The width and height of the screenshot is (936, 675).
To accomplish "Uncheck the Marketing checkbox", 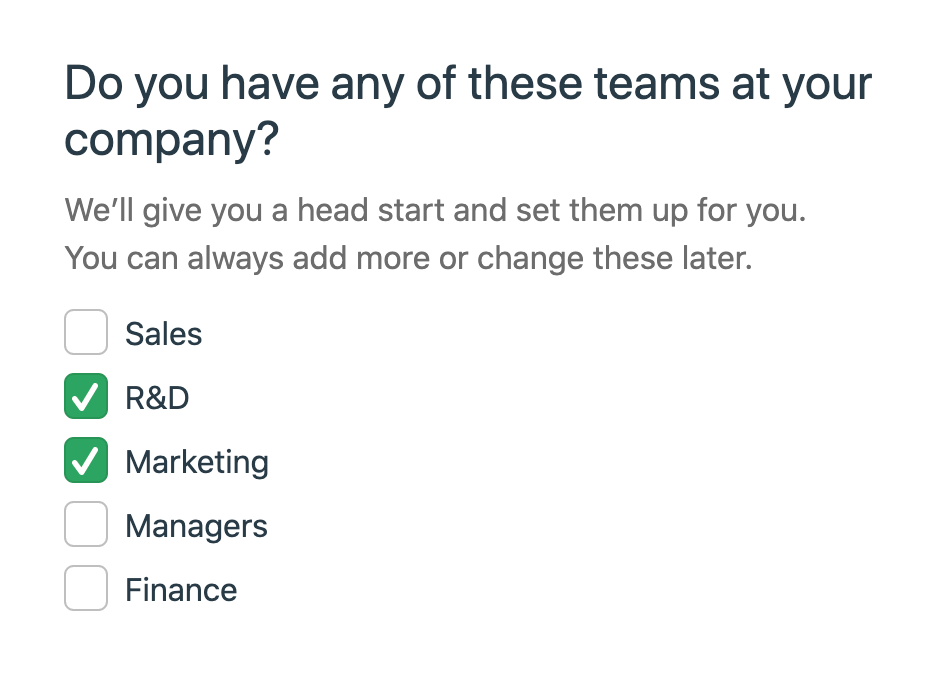I will 86,461.
